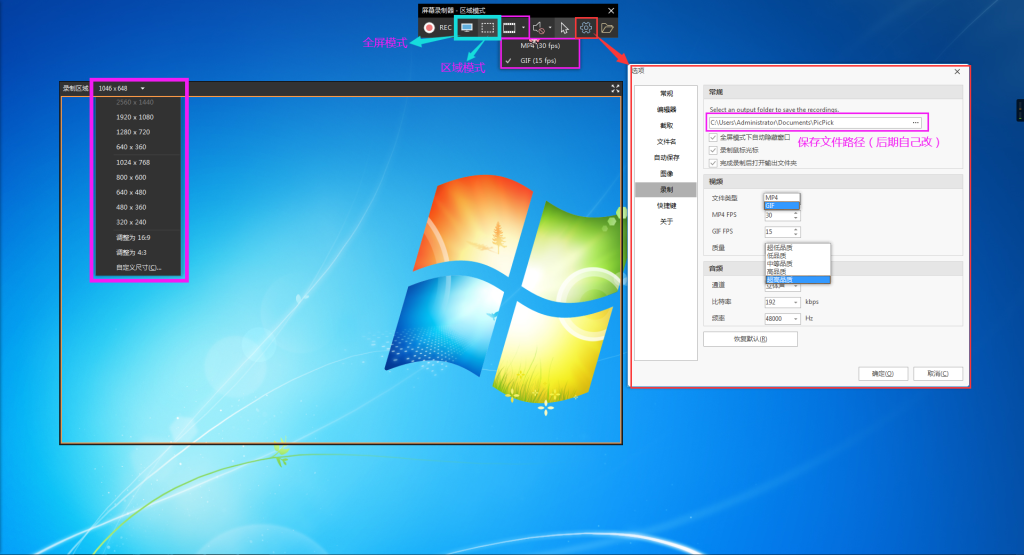This screenshot has height=555, width=1024.
Task: Select GIF (15 fps) in format menu
Action: tap(540, 60)
